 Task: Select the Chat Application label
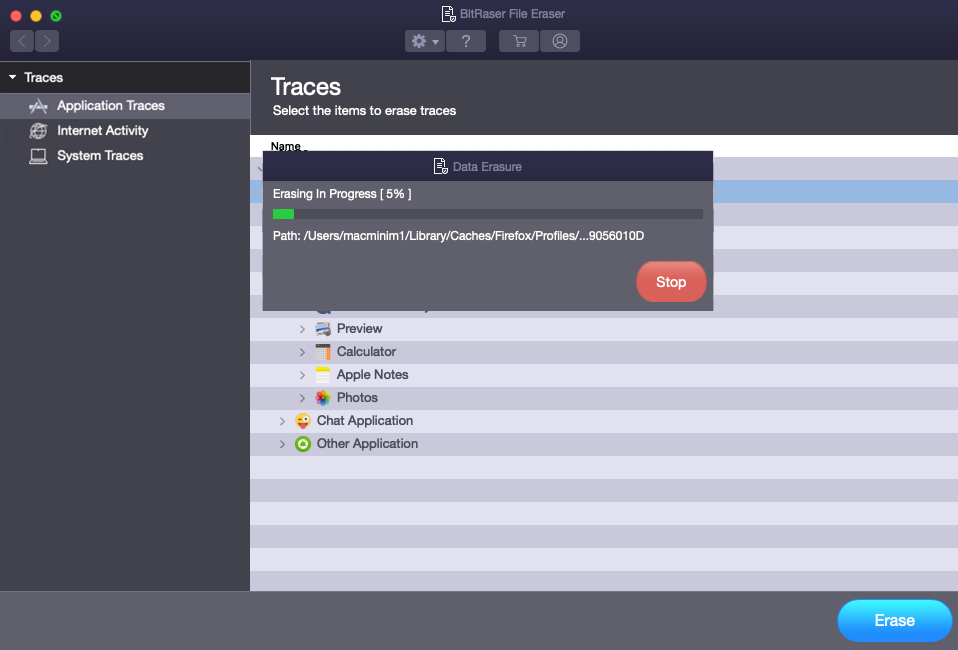tap(365, 421)
